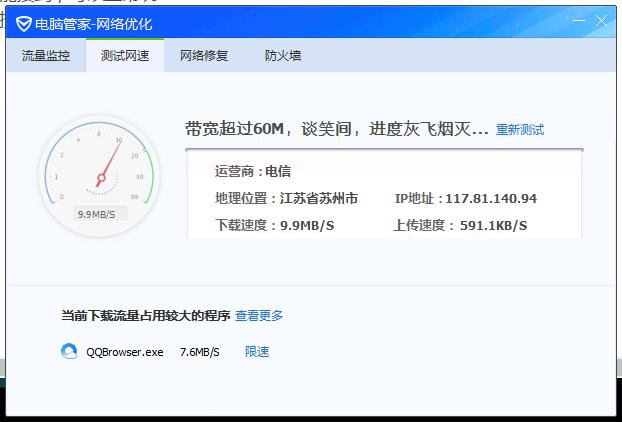Open the 查看更多 link

click(259, 316)
